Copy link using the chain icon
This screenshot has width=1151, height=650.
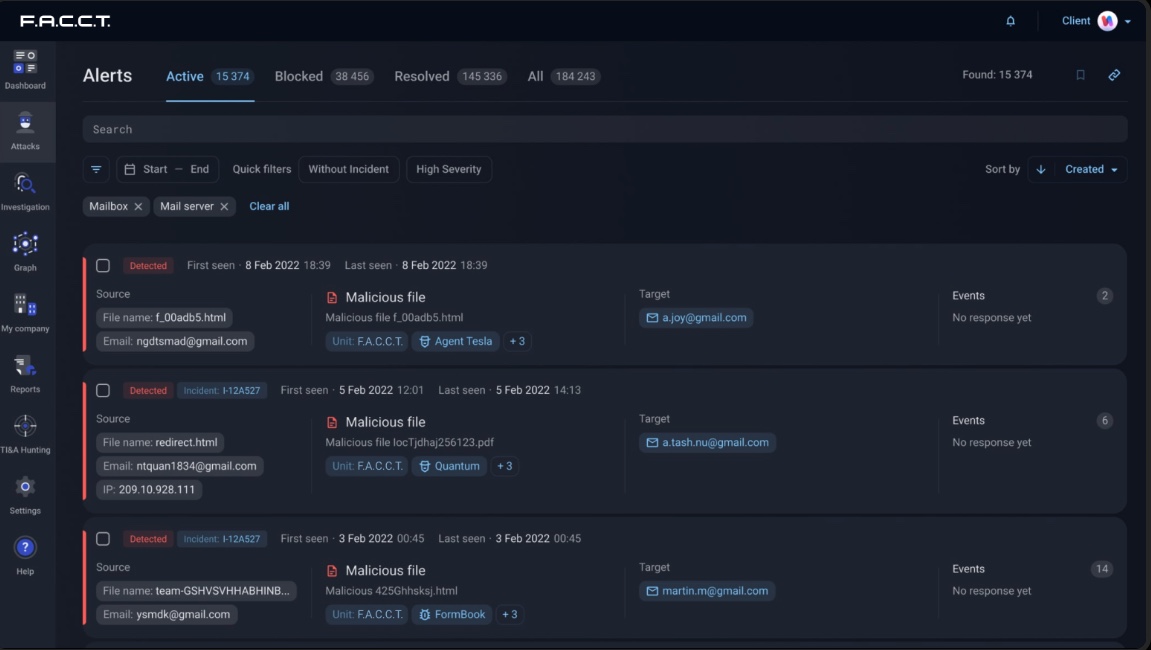1114,75
